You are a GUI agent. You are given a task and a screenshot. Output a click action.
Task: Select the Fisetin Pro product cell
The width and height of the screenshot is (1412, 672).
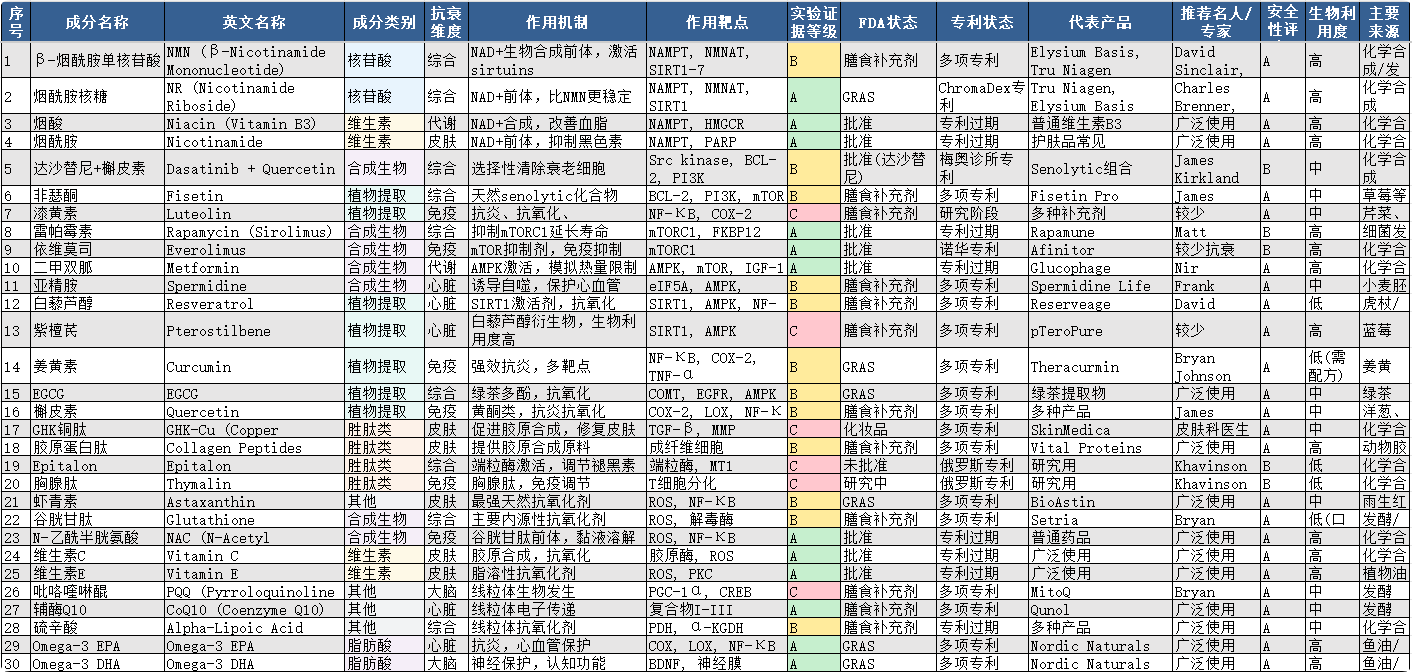[1100, 195]
